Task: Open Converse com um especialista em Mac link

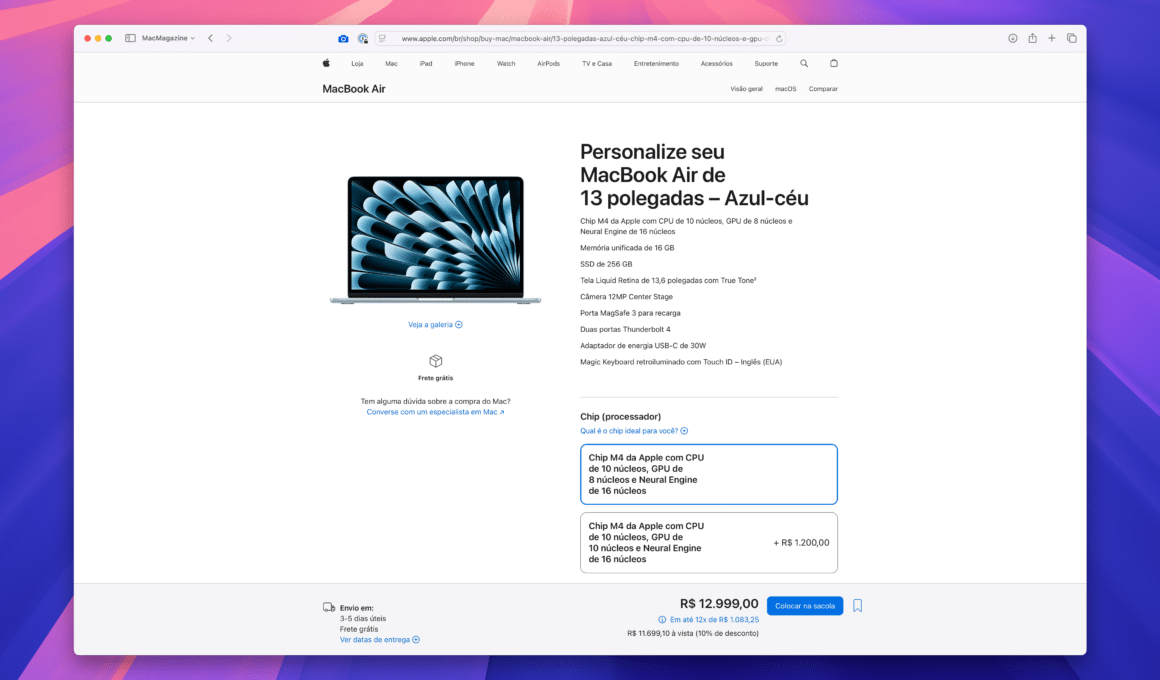Action: click(x=435, y=412)
